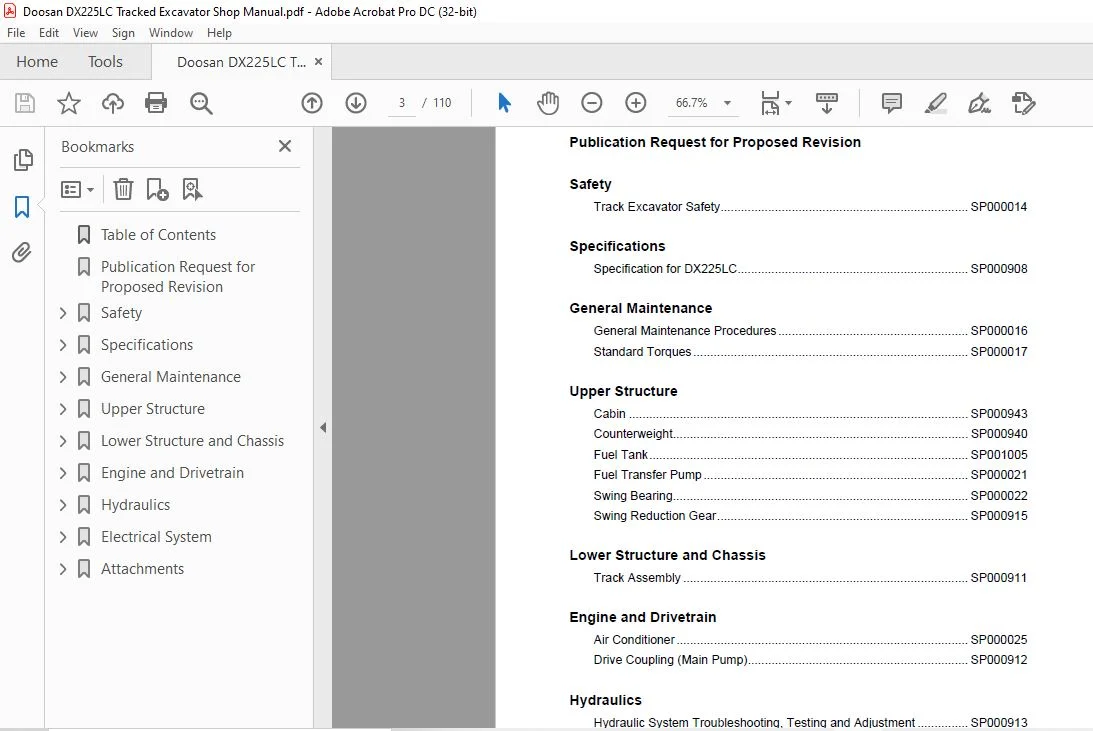Expand the Upper Structure bookmark

(x=63, y=408)
